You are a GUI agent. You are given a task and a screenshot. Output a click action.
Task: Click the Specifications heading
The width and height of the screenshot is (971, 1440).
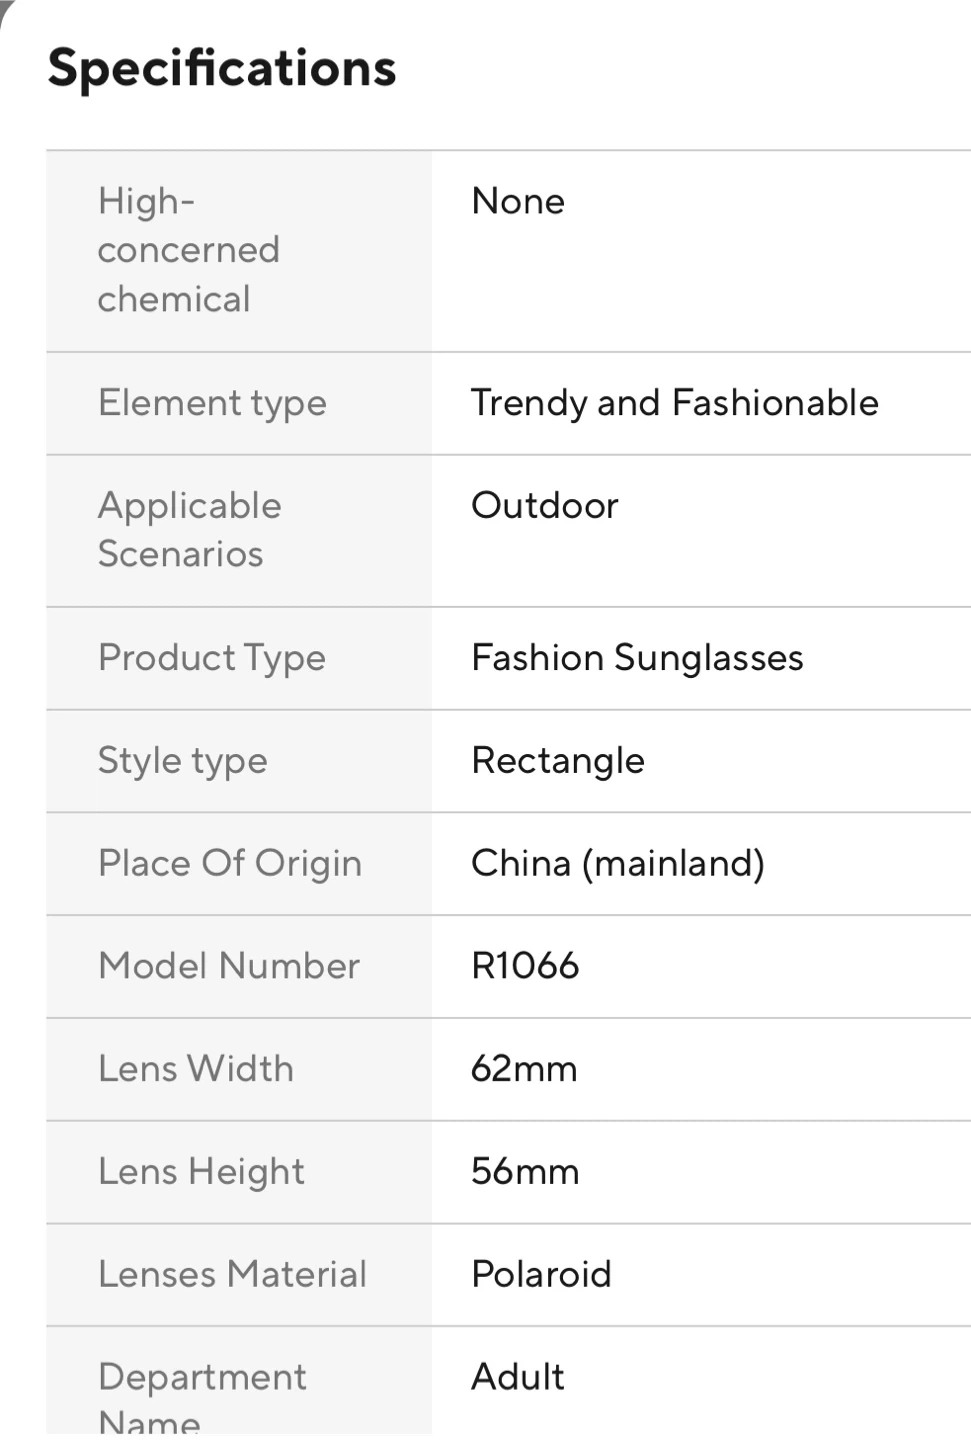[222, 69]
